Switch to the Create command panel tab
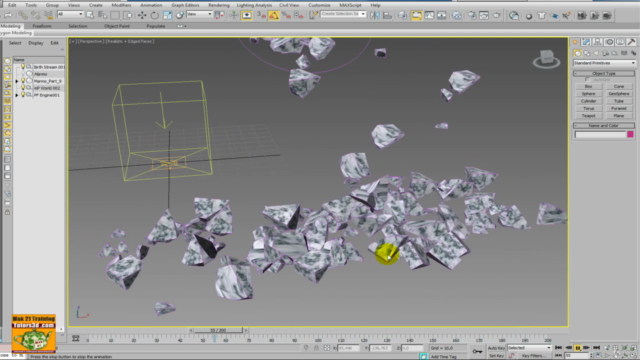The height and width of the screenshot is (360, 640). pyautogui.click(x=575, y=42)
